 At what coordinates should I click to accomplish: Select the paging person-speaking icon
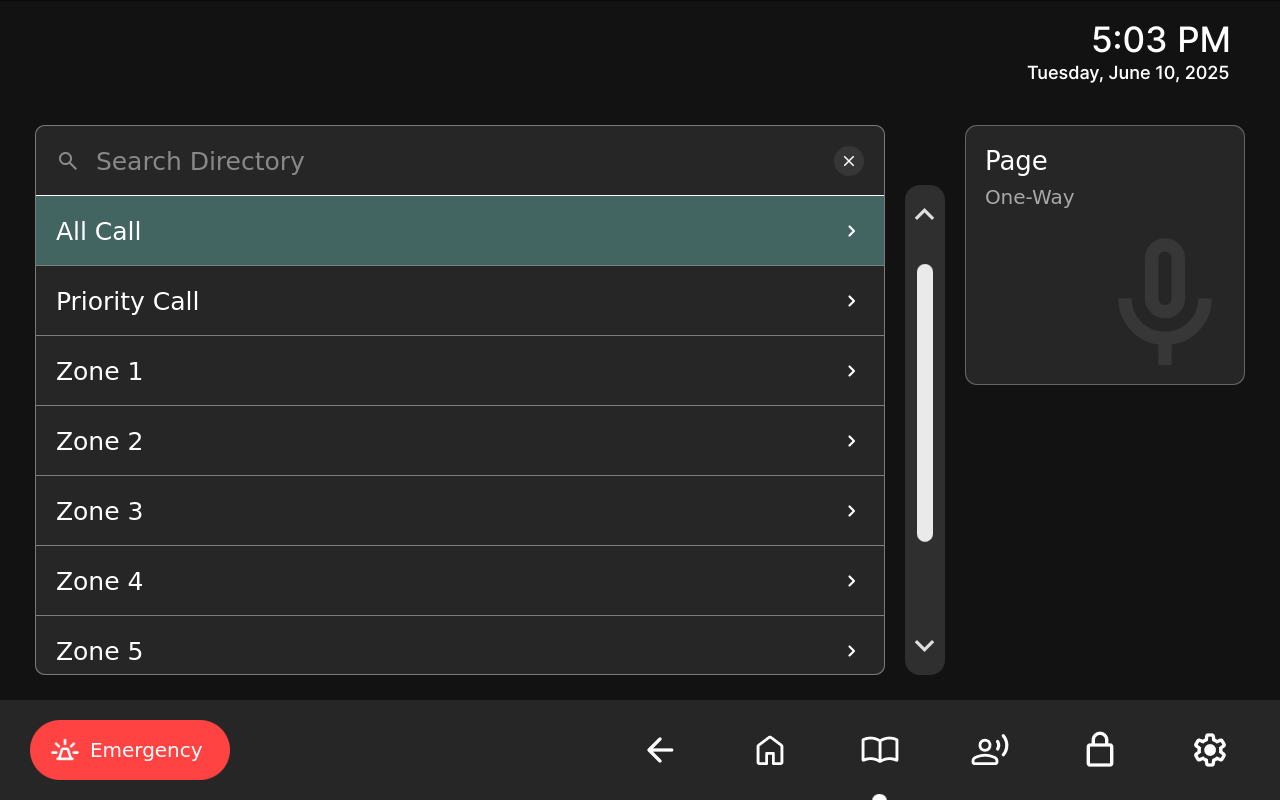[990, 750]
